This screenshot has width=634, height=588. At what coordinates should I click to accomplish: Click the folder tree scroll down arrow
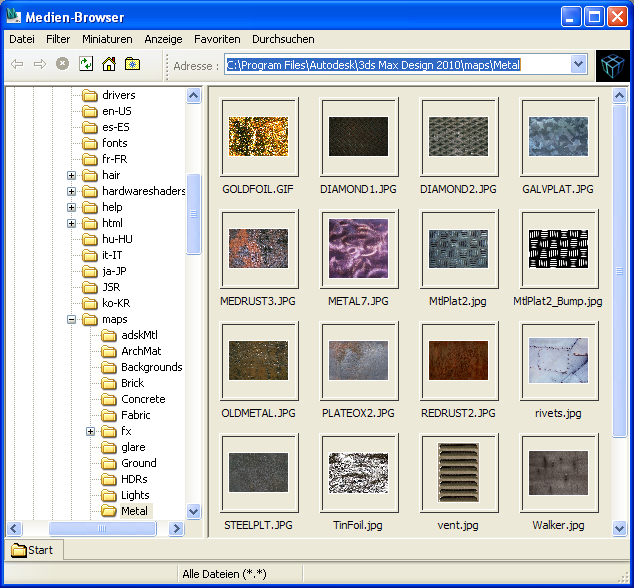point(194,512)
